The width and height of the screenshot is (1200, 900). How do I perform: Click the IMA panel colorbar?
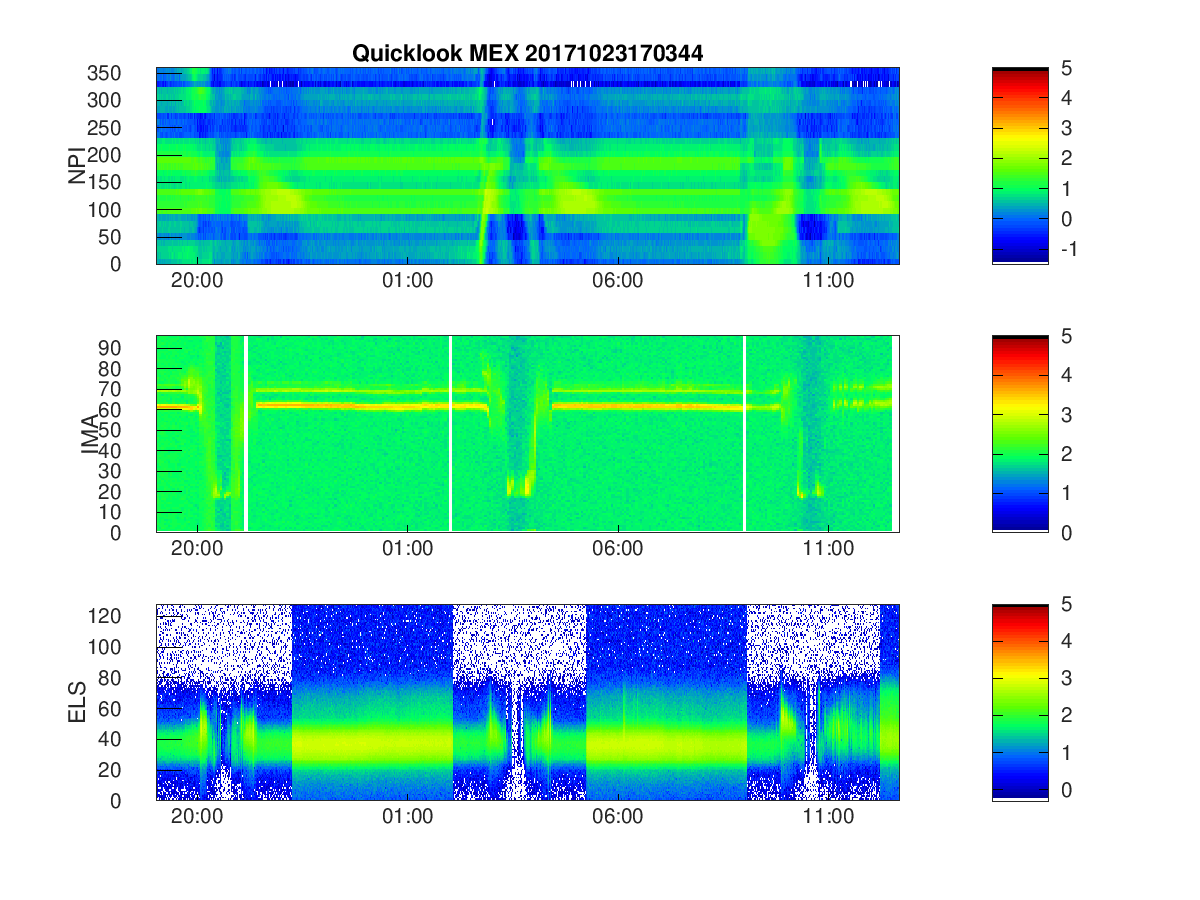(1020, 434)
